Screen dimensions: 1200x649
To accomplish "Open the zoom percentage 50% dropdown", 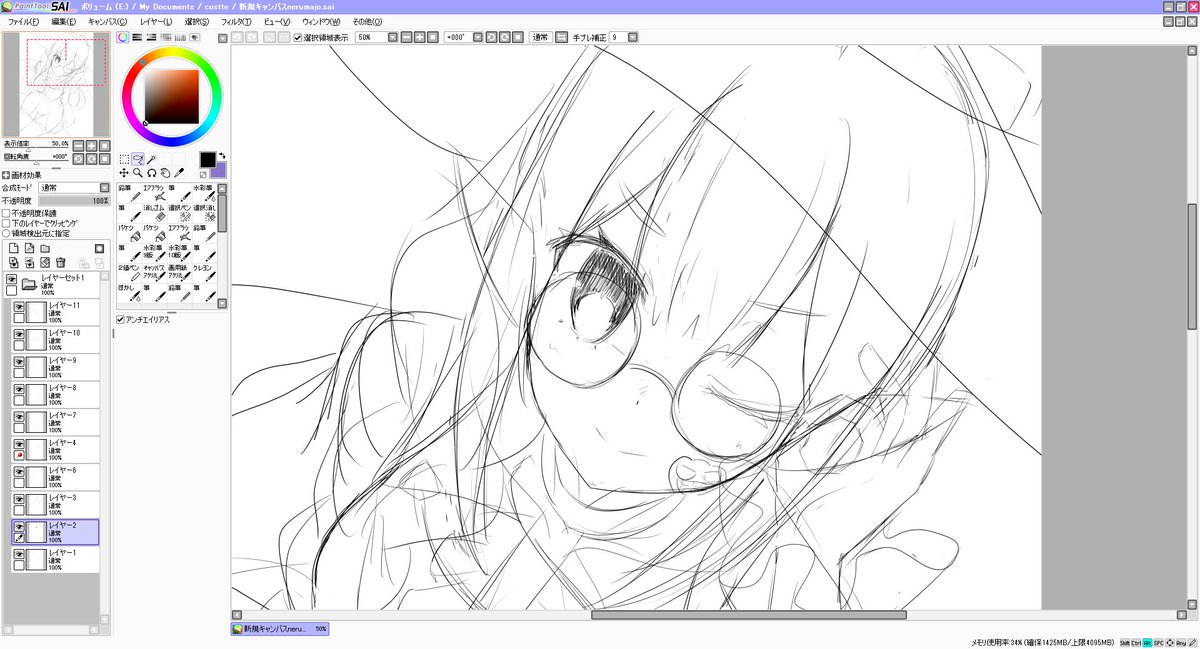I will tap(392, 37).
